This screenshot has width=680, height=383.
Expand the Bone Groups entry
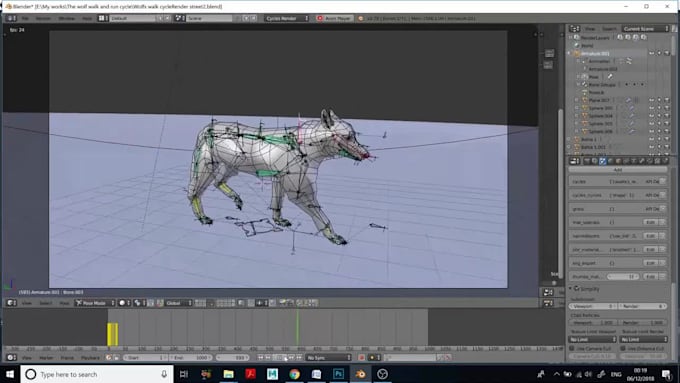(578, 85)
